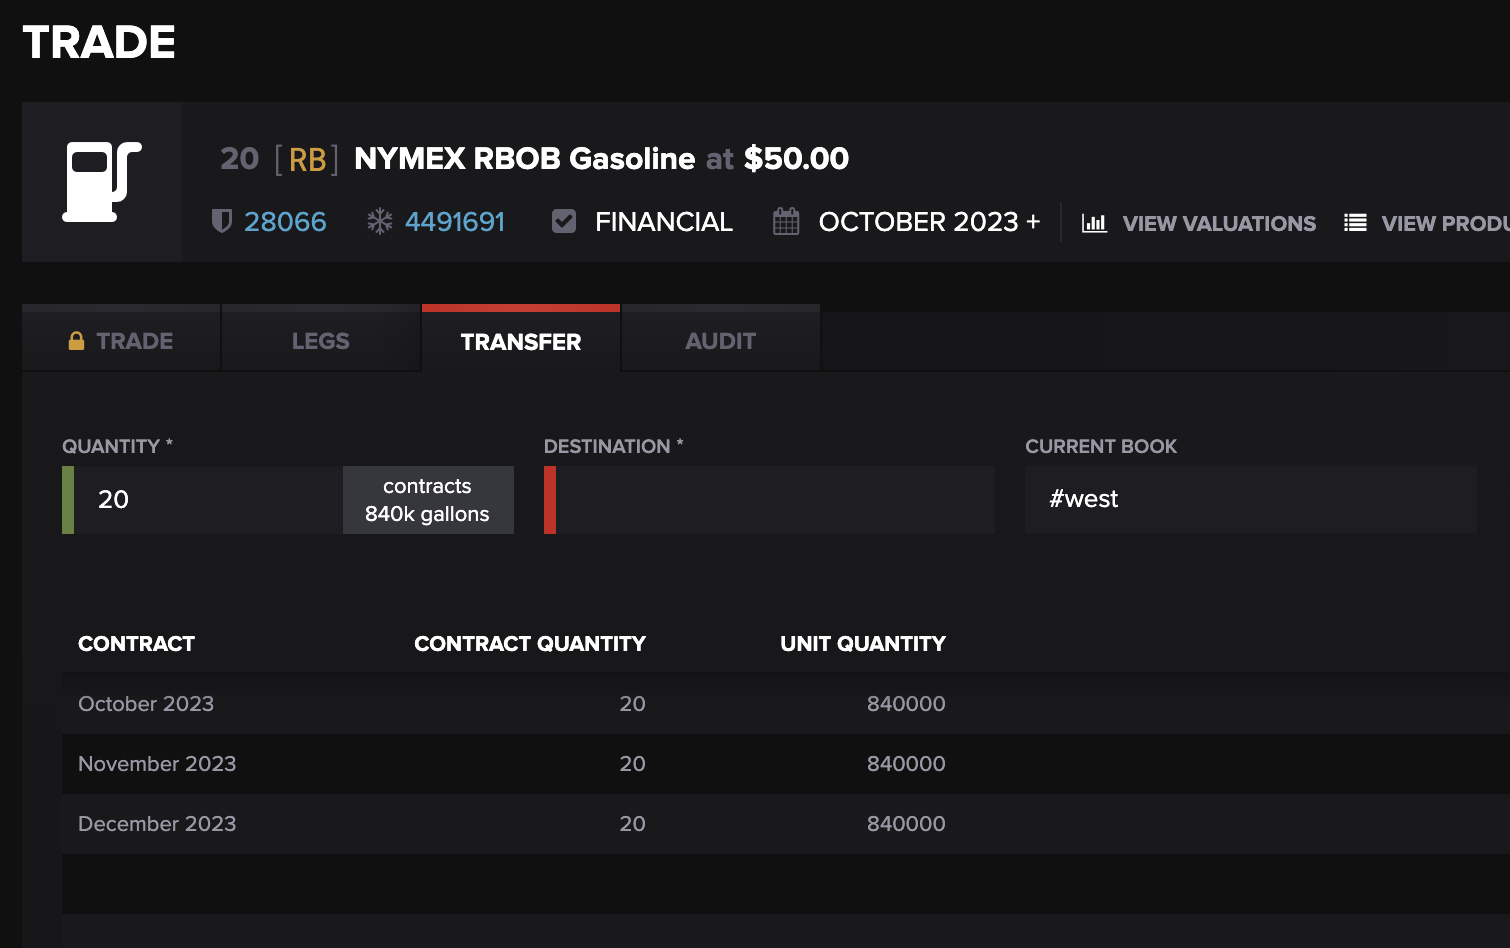Select the November 2023 contract row
The image size is (1510, 948).
157,764
